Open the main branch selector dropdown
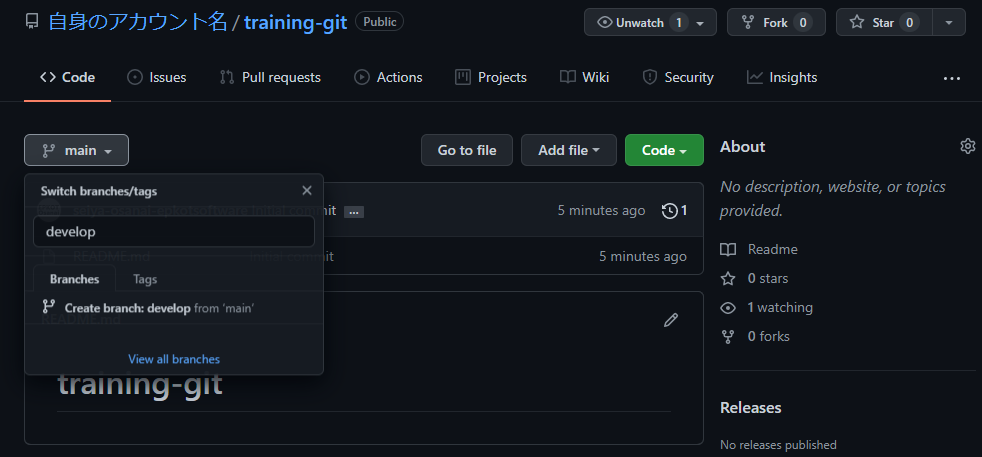This screenshot has width=982, height=457. pos(76,150)
